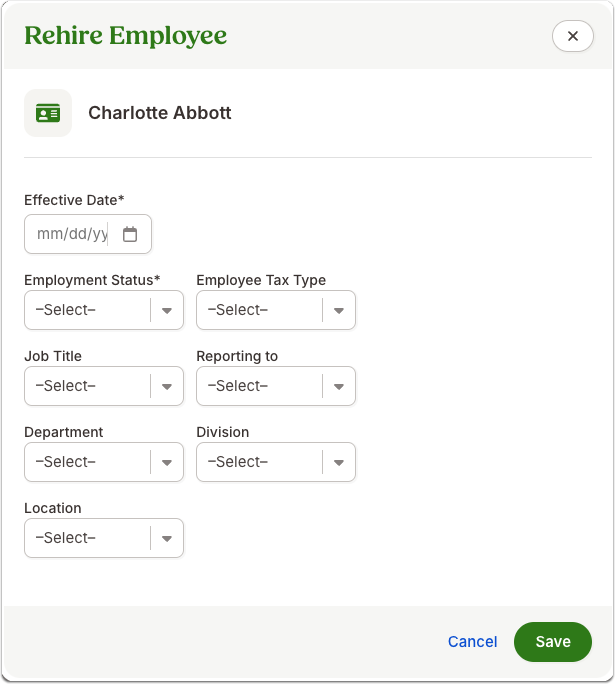Viewport: 615px width, 684px height.
Task: Open the Effective Date calendar picker
Action: point(130,234)
